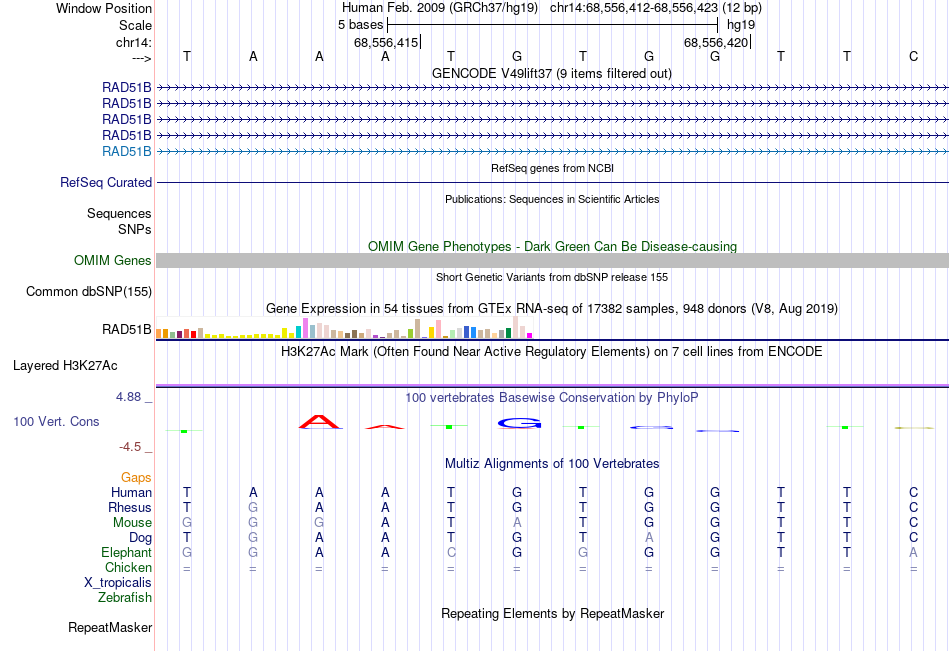Open Publications: Sequences in Scientific Articles title
Screen dimensions: 950x651
(552, 199)
